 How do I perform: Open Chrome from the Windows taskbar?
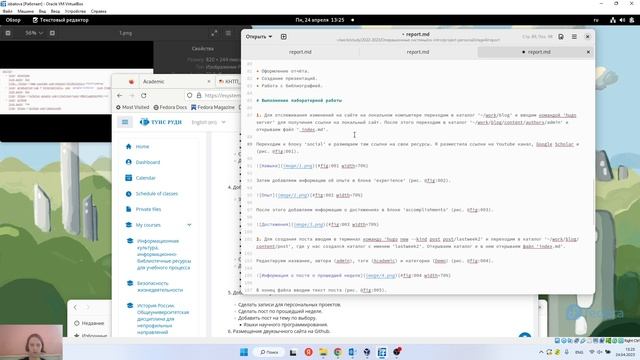338,352
